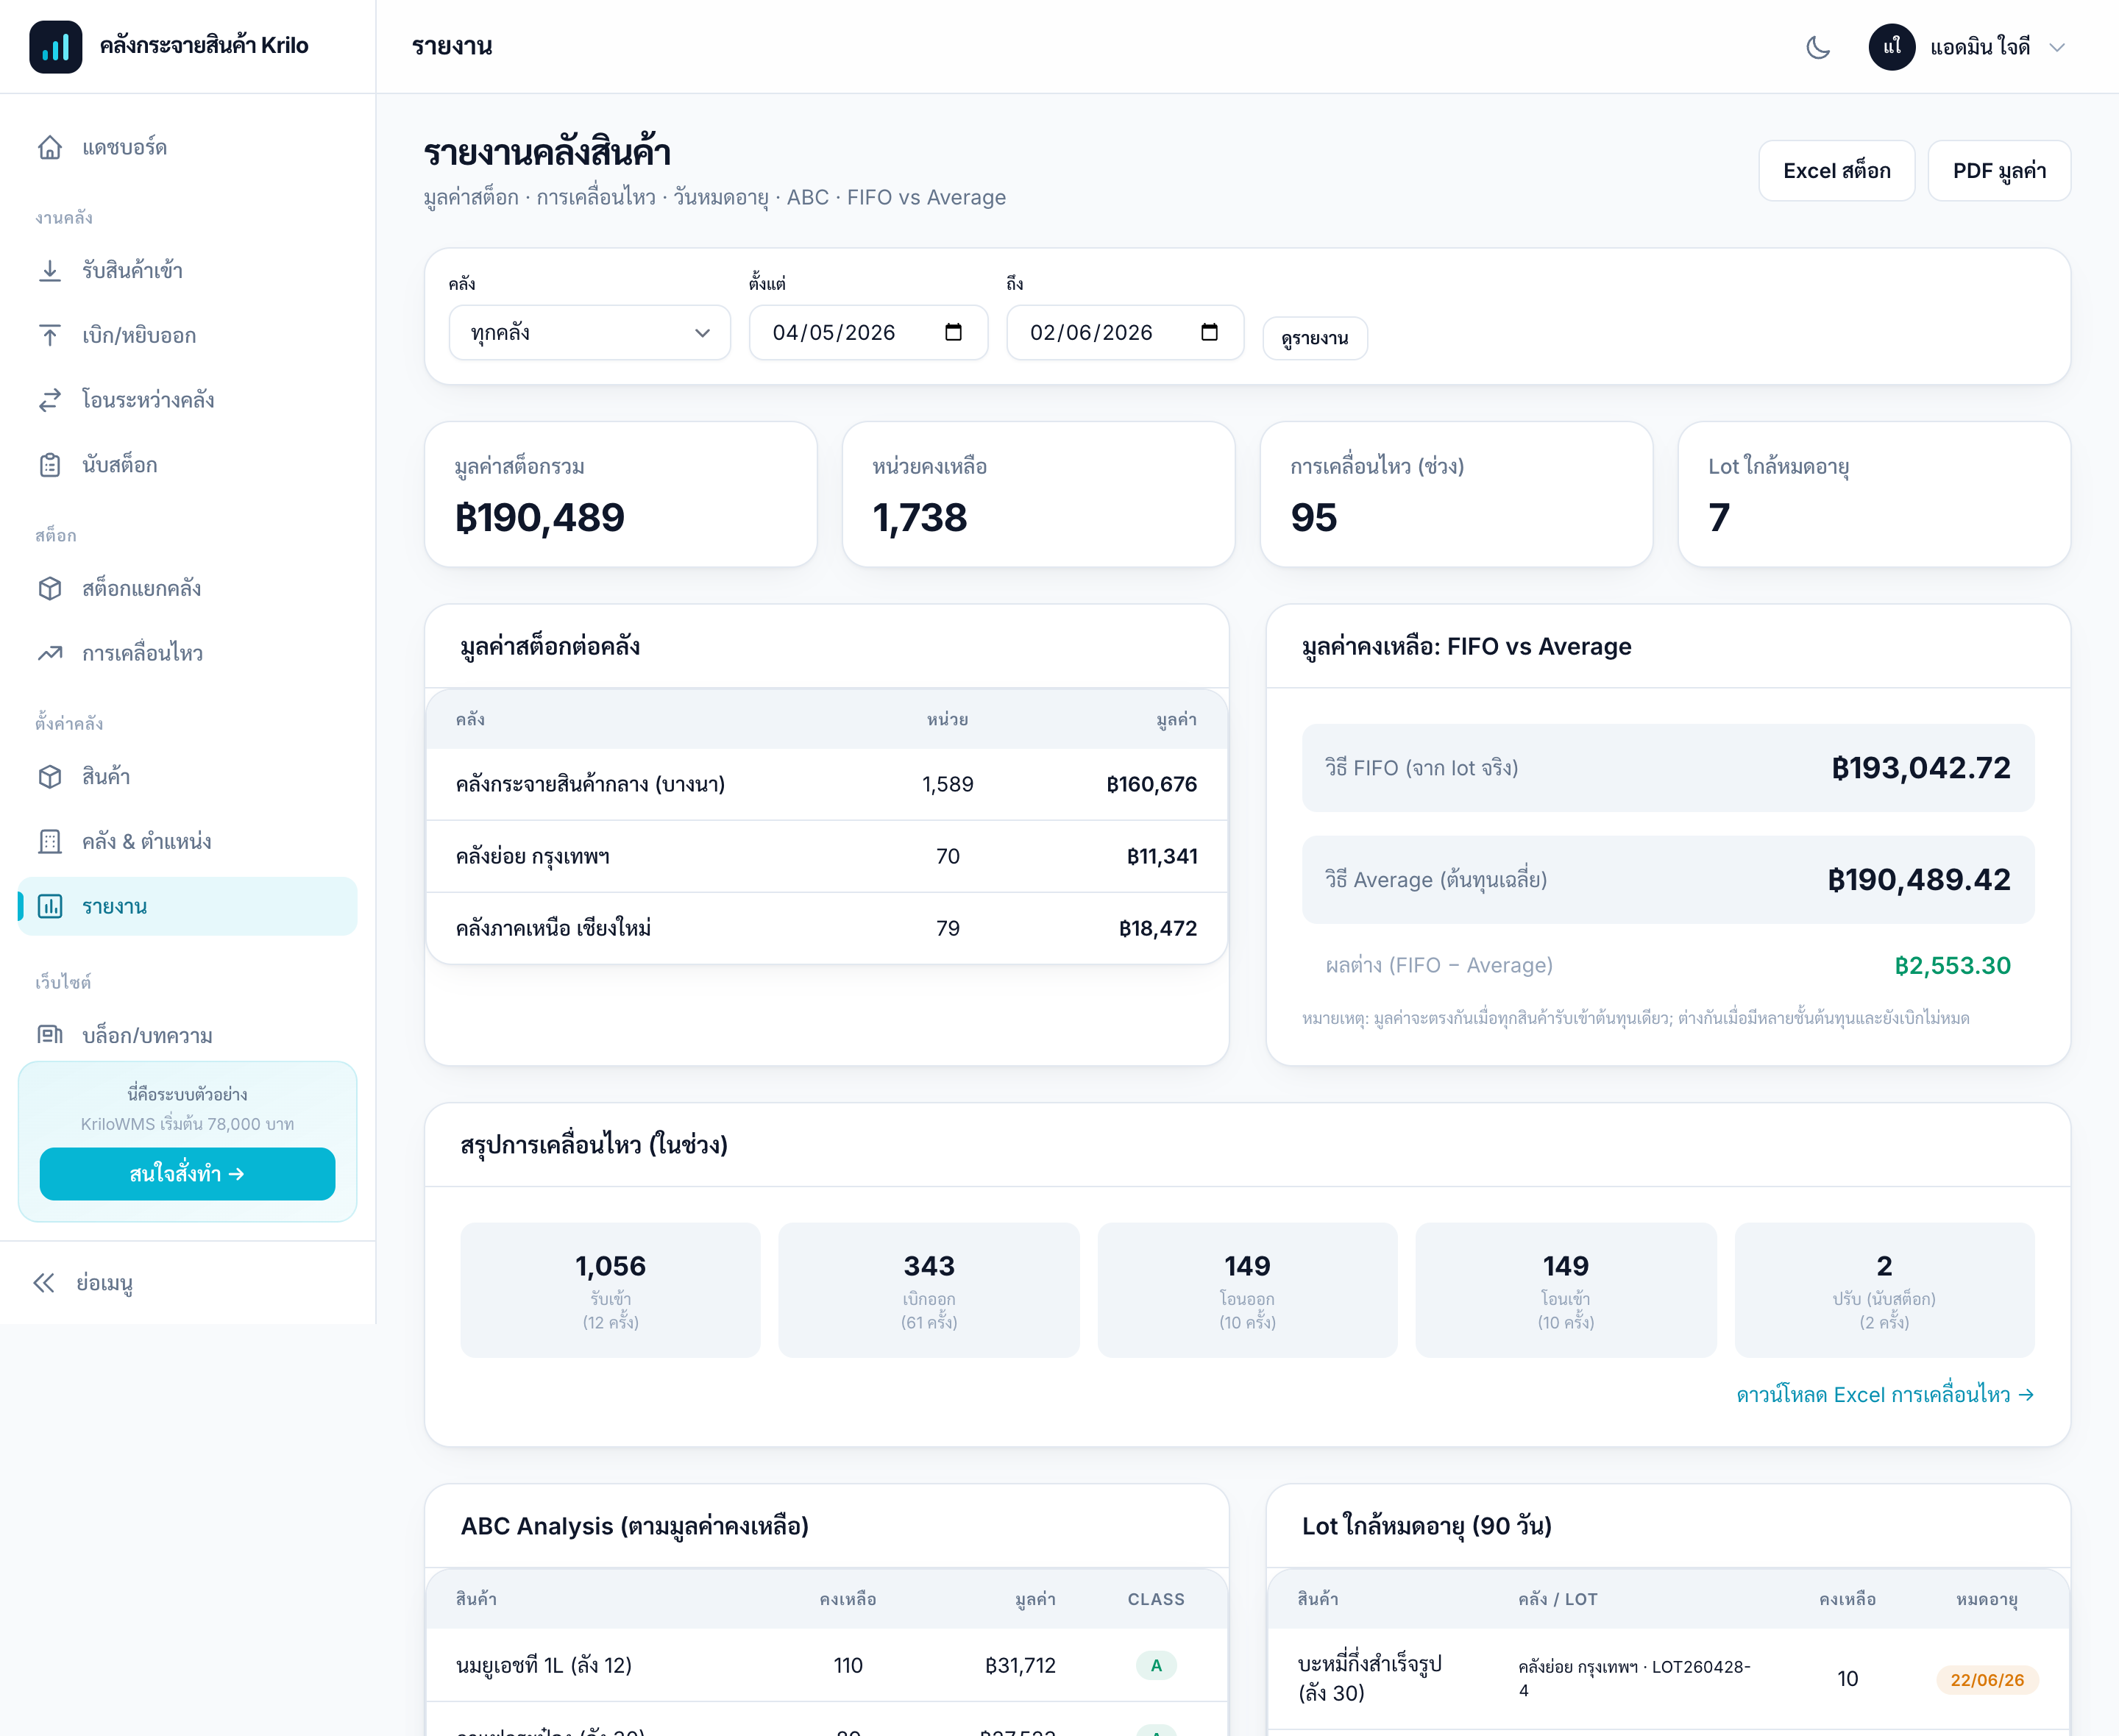Image resolution: width=2119 pixels, height=1736 pixels.
Task: Toggle dark mode with the moon icon
Action: (1818, 47)
